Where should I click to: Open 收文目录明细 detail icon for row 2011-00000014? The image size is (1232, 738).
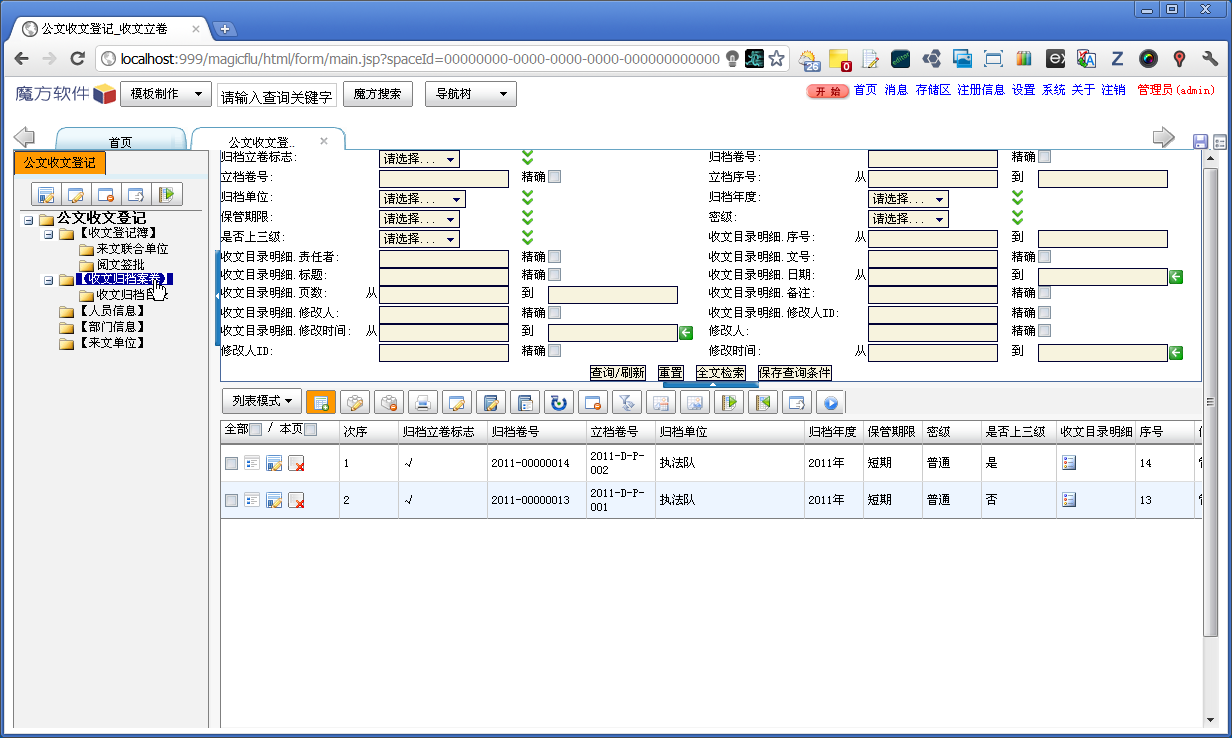(x=1069, y=463)
